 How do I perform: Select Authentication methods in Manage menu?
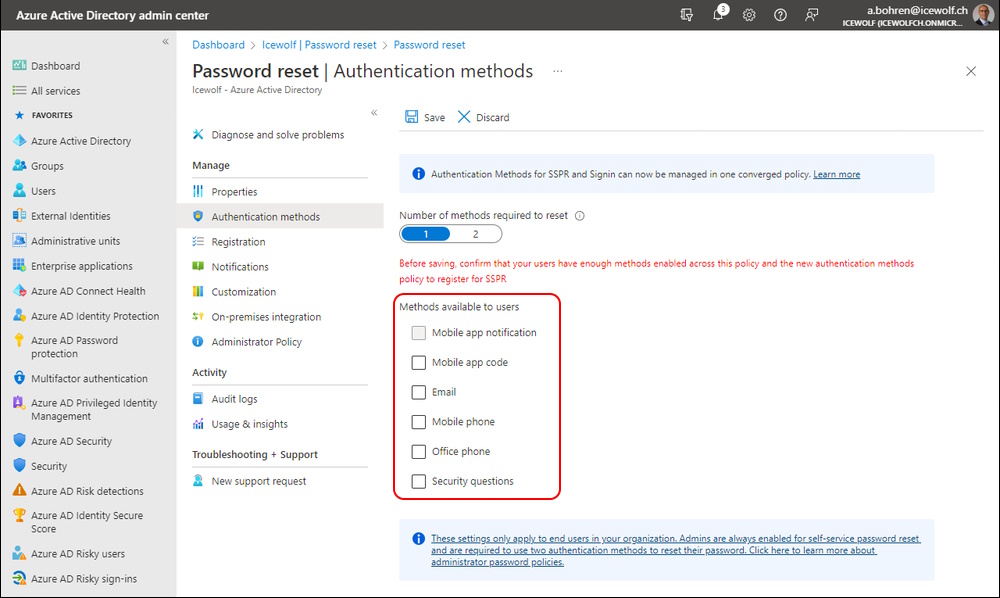tap(280, 217)
